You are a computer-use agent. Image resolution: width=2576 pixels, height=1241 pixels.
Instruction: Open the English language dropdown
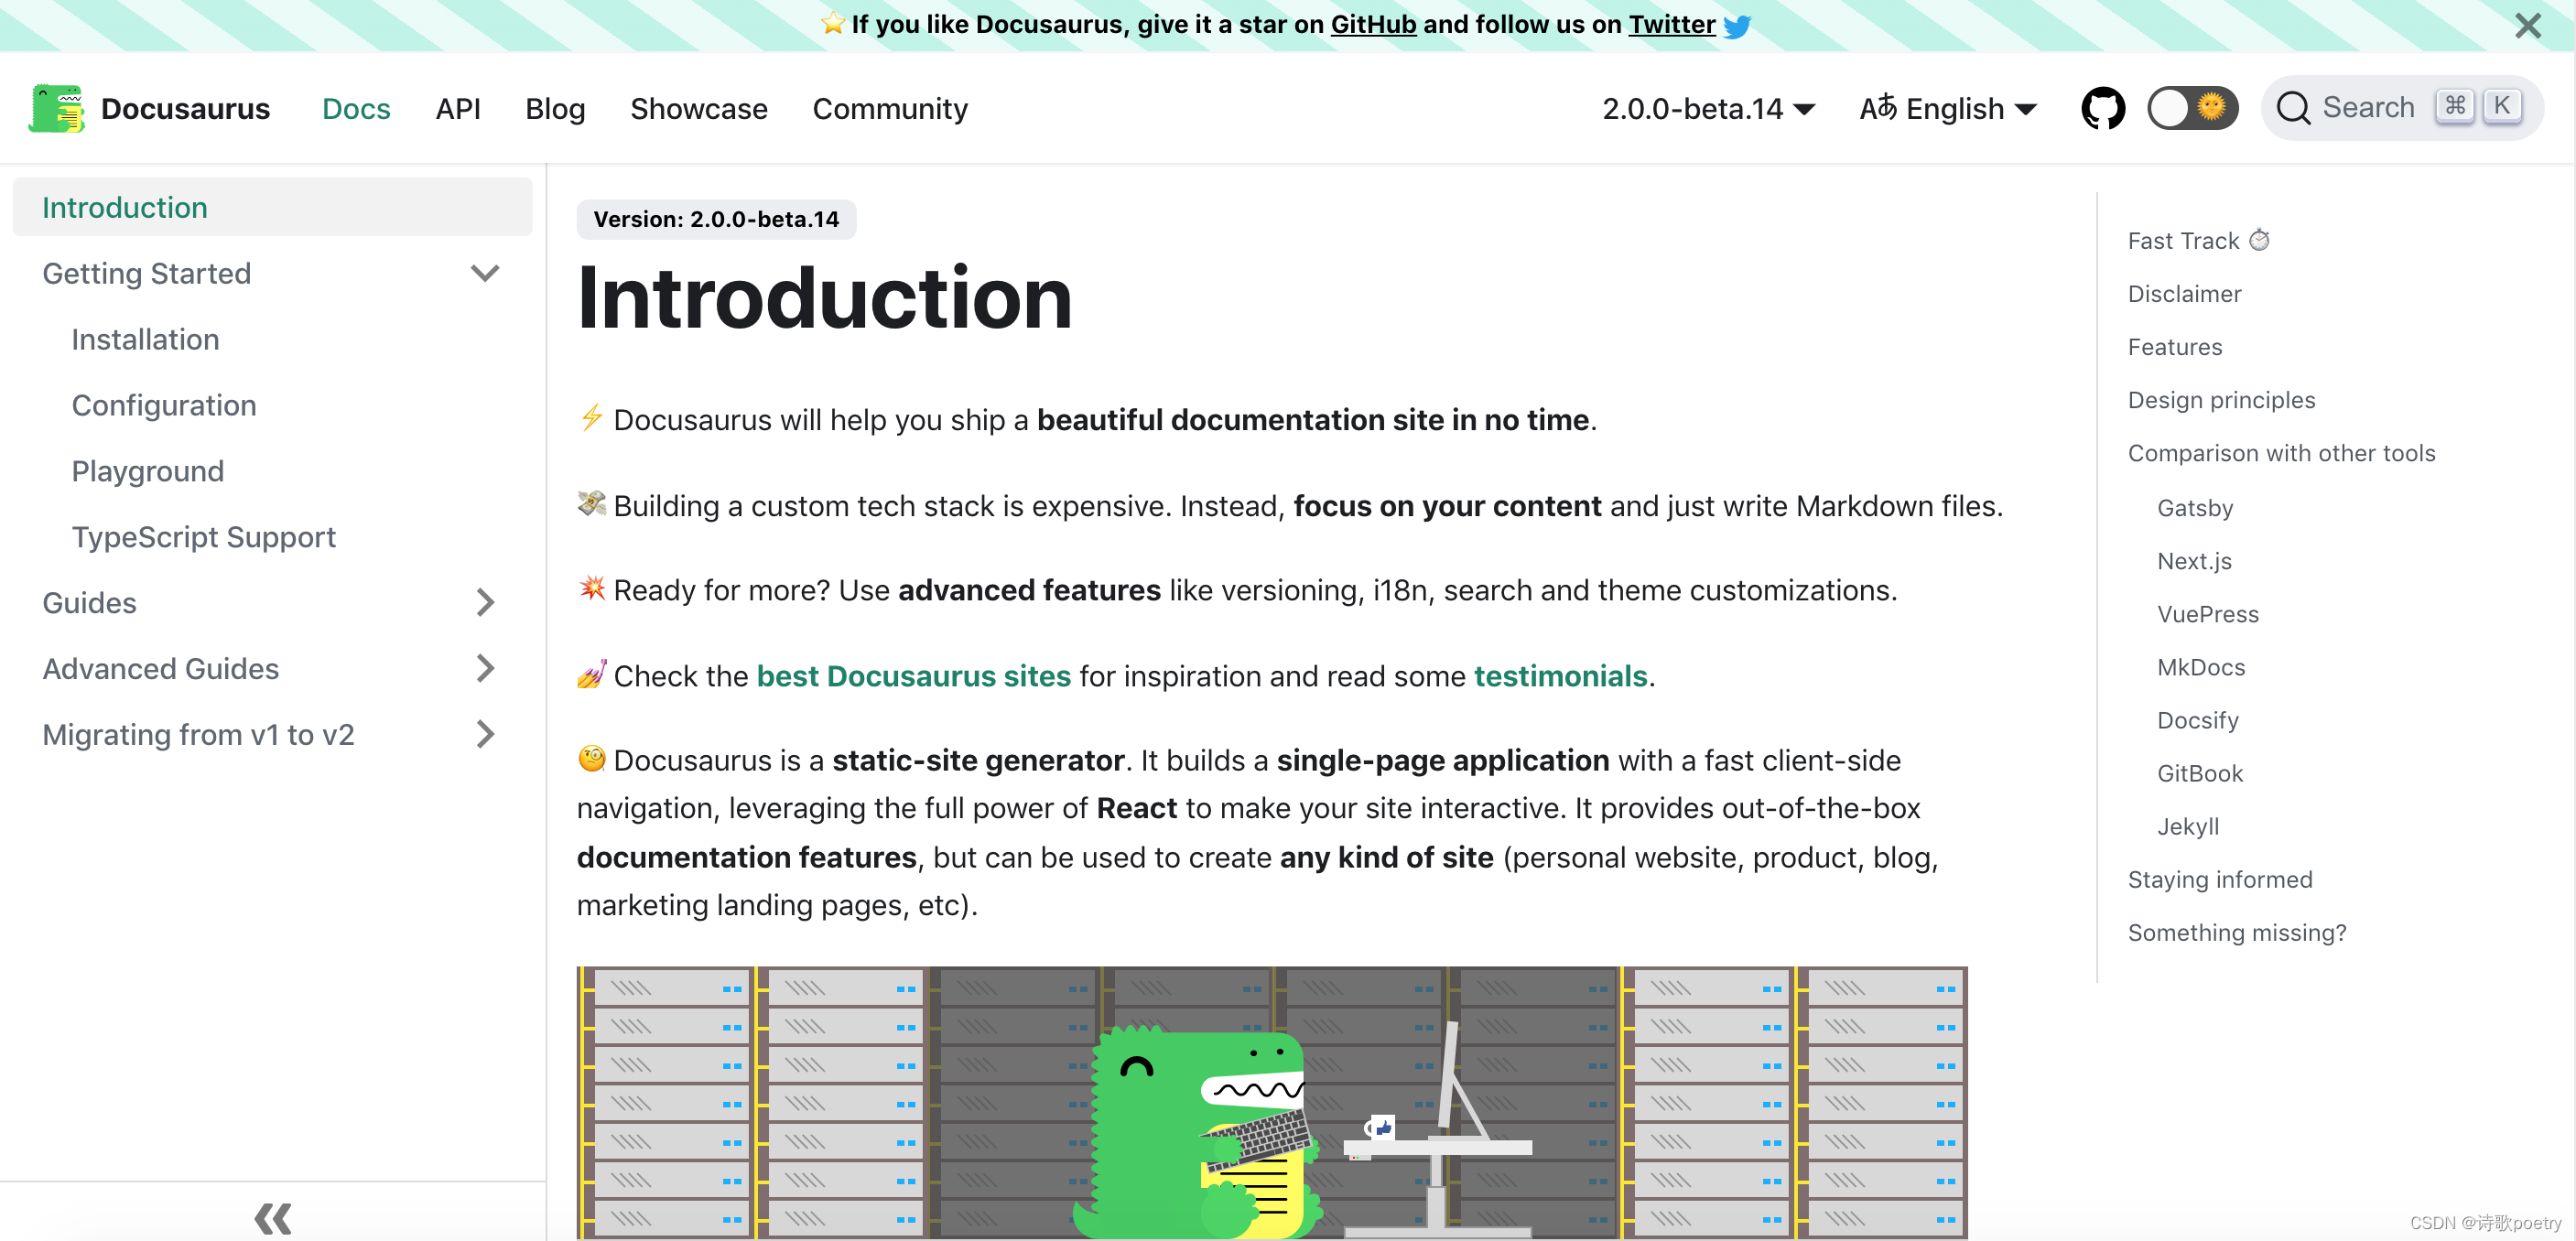(1947, 108)
